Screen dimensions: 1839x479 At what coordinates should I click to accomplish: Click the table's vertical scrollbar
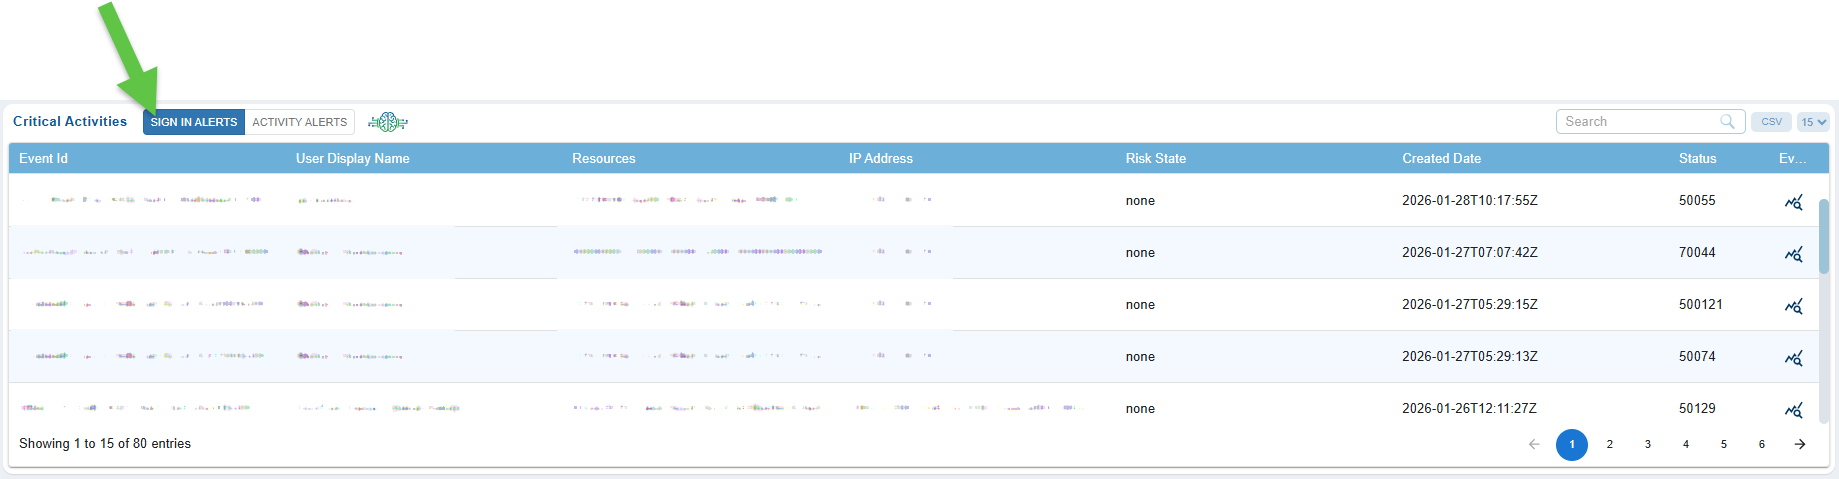click(x=1824, y=235)
